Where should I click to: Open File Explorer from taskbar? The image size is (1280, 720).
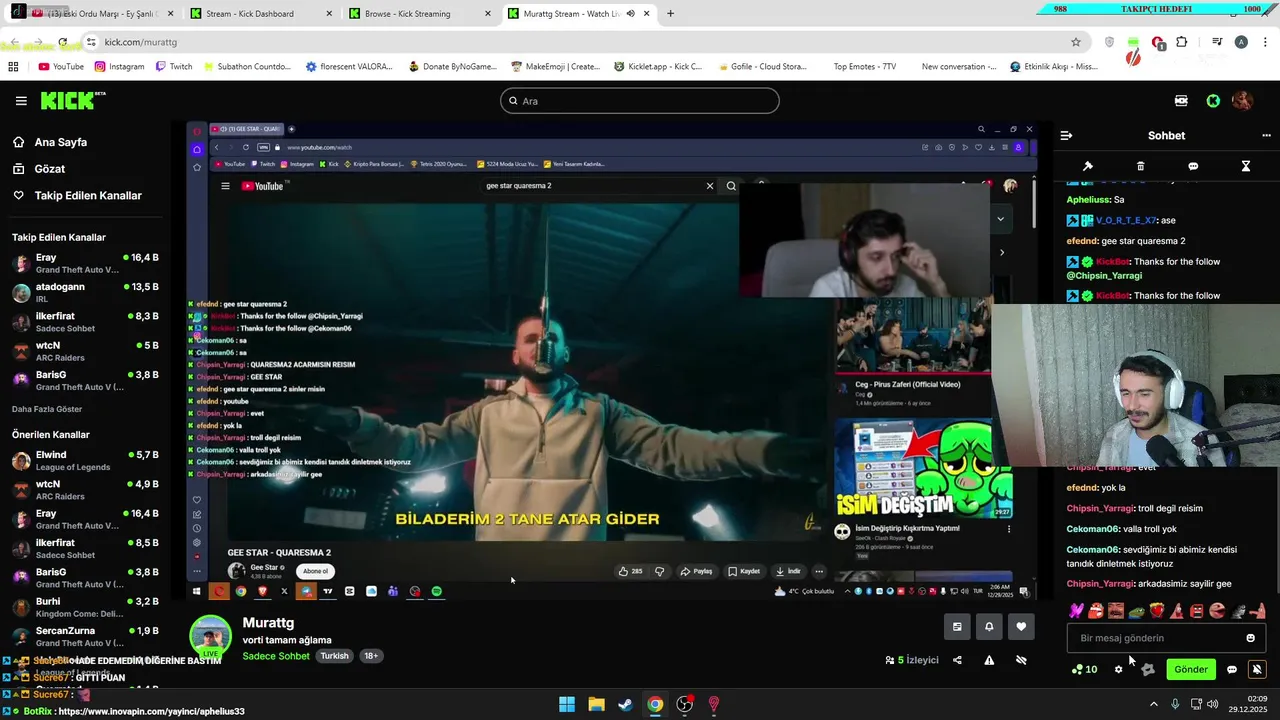click(x=596, y=704)
